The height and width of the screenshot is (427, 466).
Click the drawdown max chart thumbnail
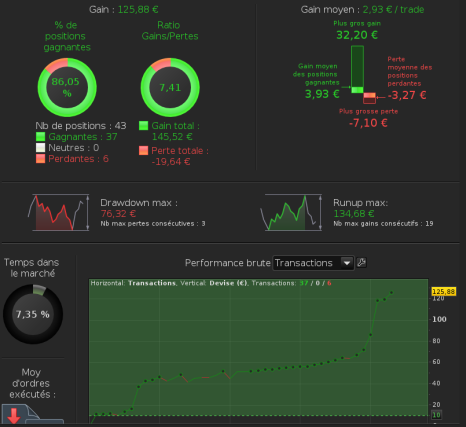(58, 212)
